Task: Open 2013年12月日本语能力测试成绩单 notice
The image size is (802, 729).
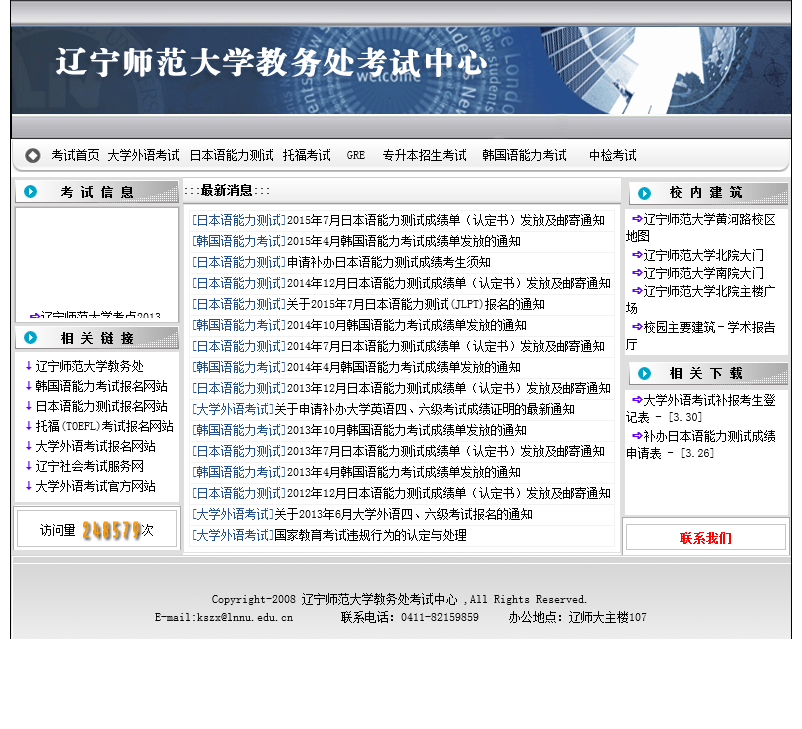Action: click(x=449, y=388)
